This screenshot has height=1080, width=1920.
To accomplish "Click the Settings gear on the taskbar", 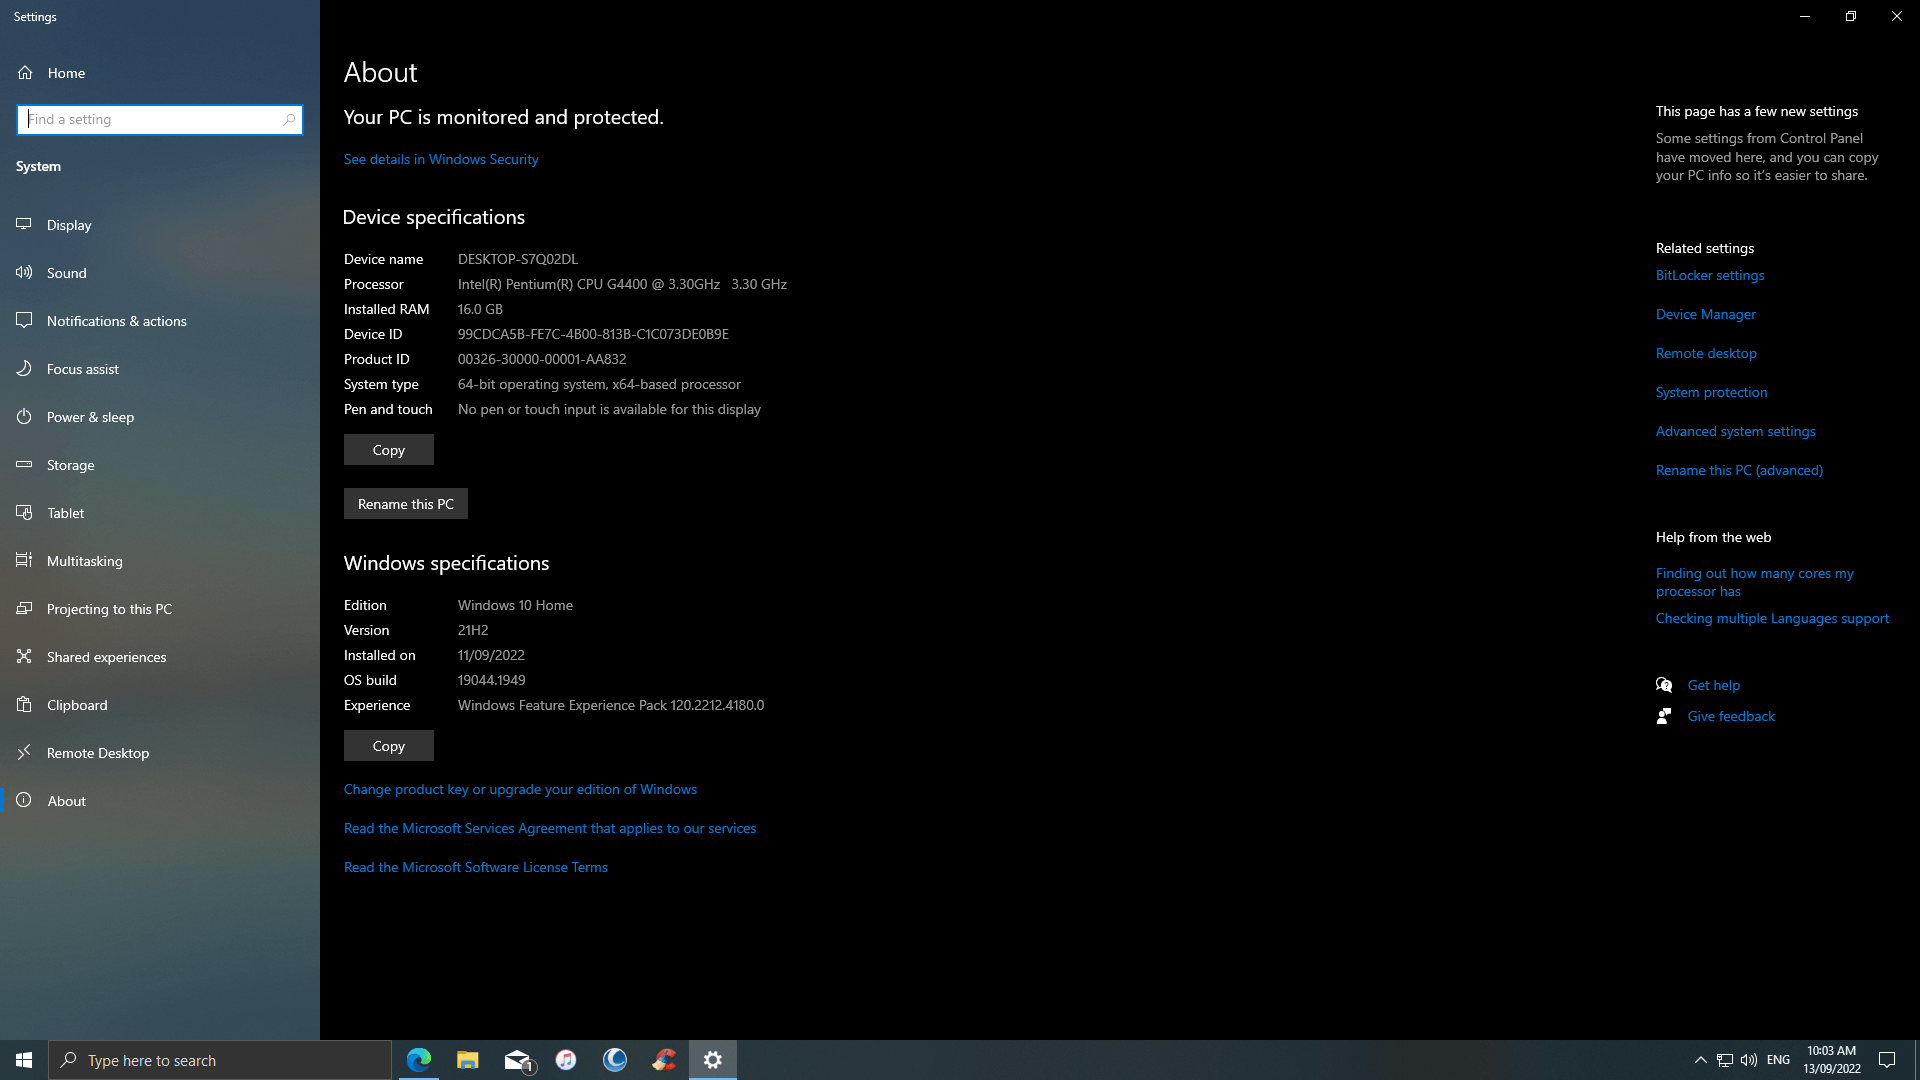I will (x=713, y=1060).
